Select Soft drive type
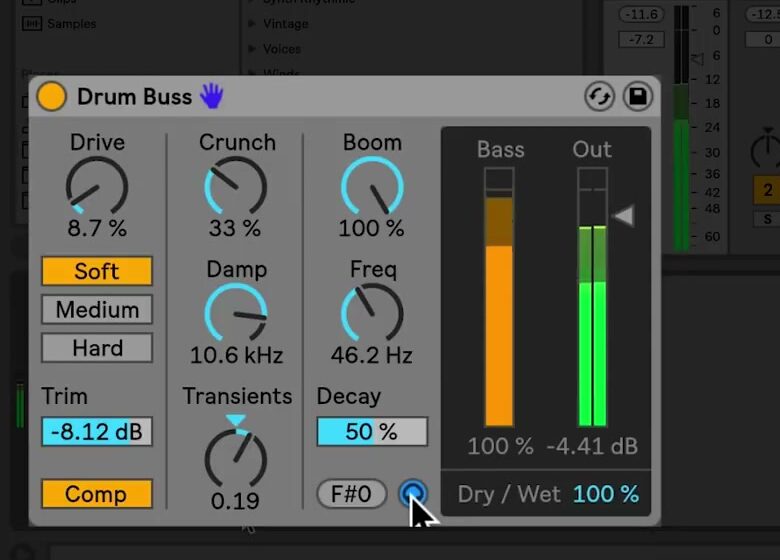The height and width of the screenshot is (560, 780). 97,271
